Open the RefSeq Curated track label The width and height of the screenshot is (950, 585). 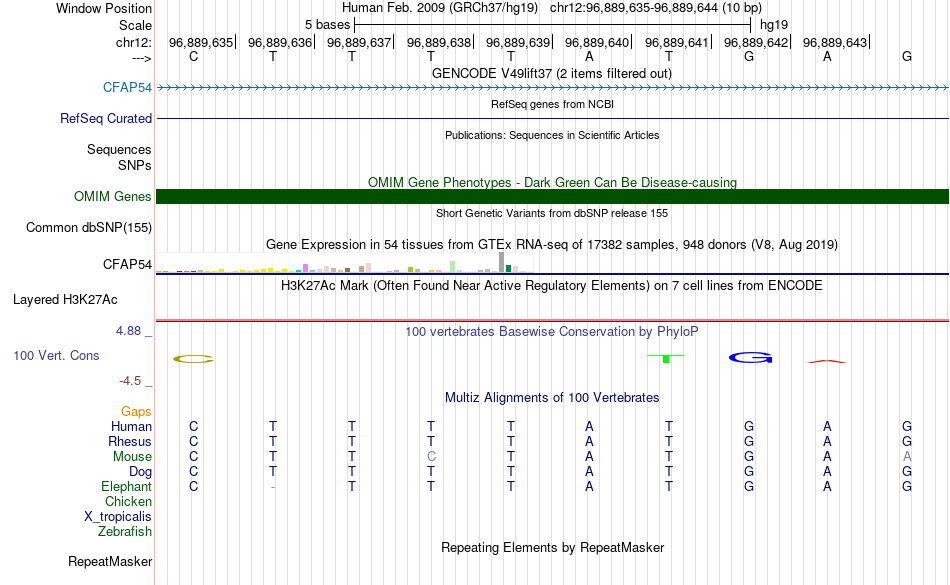coord(105,118)
